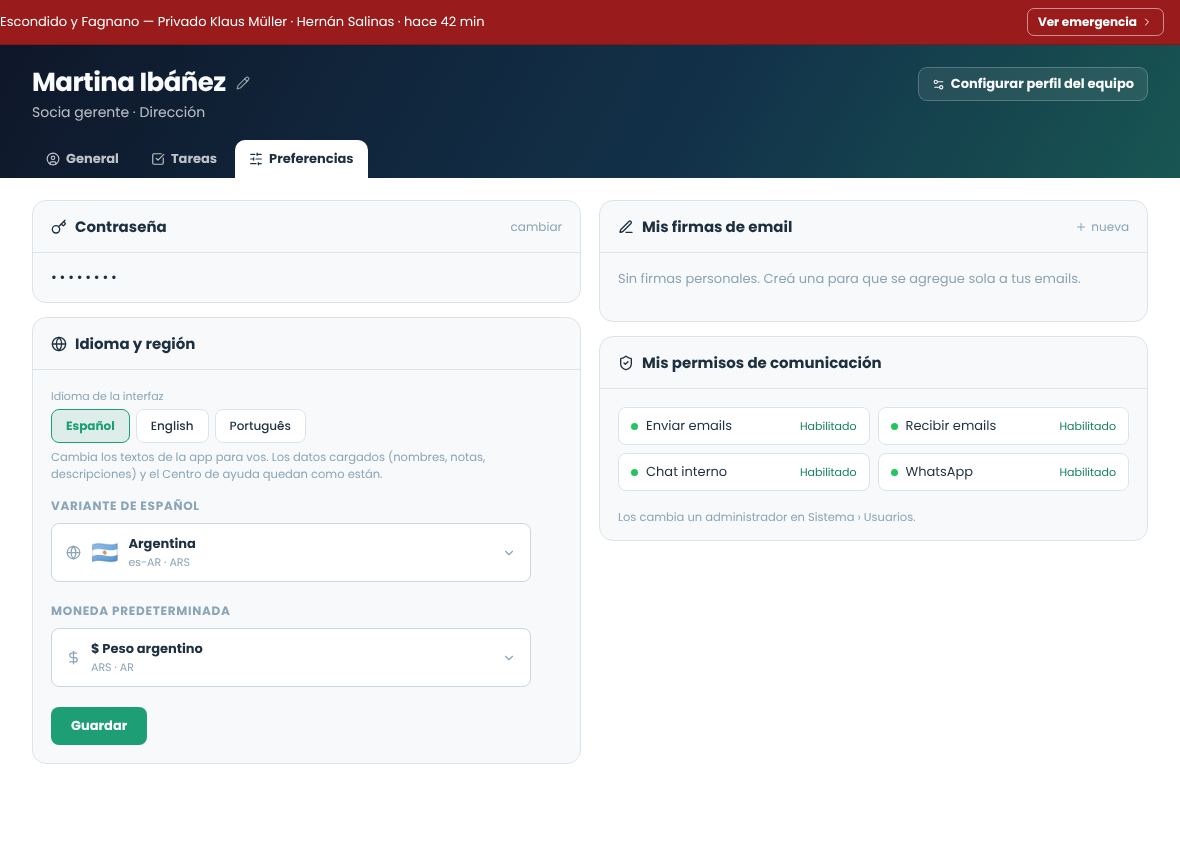Open the Peso argentino currency dropdown

[290, 657]
